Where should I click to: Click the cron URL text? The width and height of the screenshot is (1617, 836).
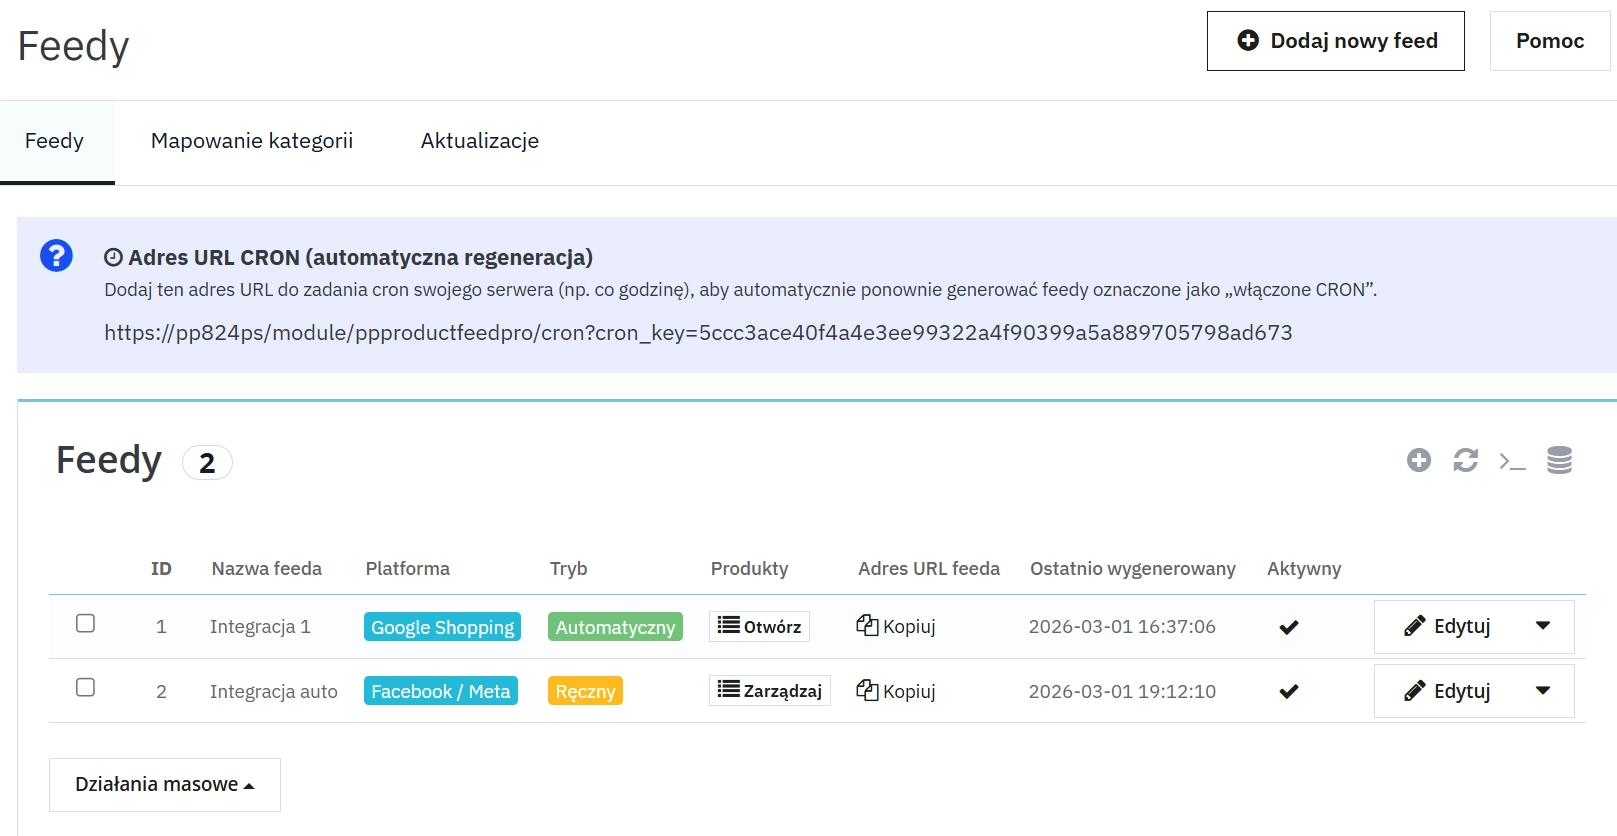tap(698, 332)
